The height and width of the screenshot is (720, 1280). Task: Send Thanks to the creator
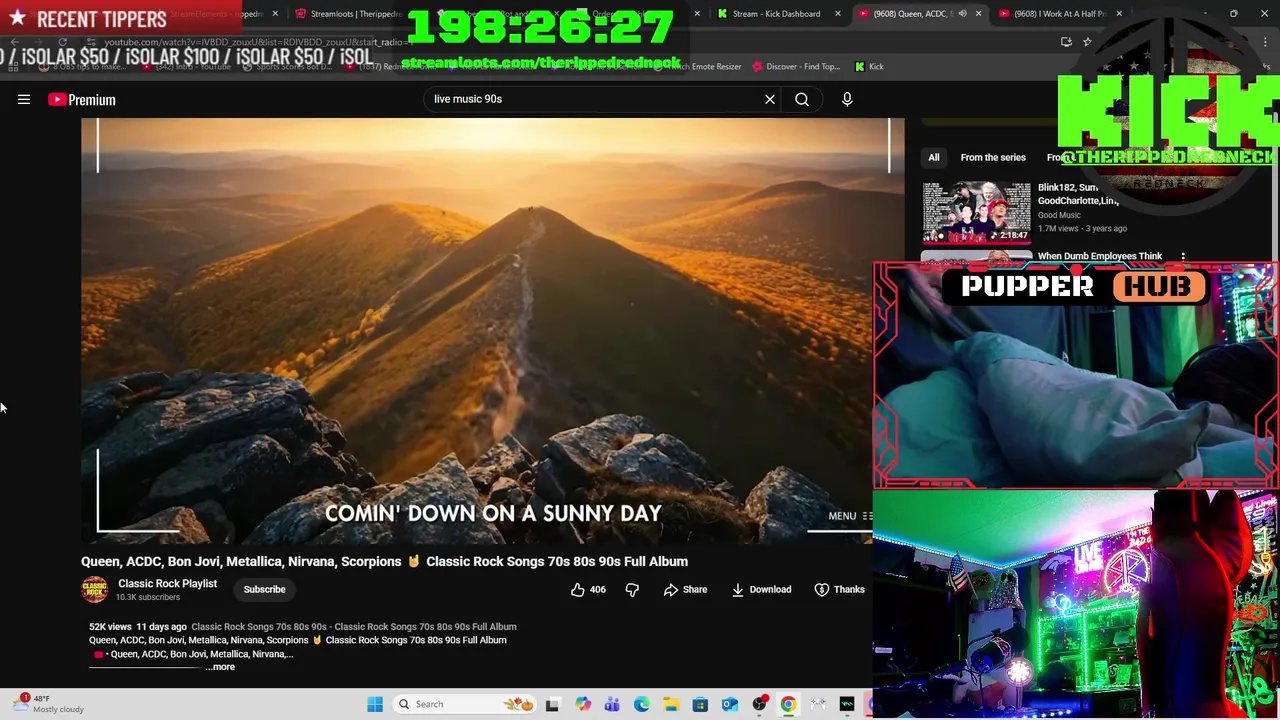(x=839, y=589)
